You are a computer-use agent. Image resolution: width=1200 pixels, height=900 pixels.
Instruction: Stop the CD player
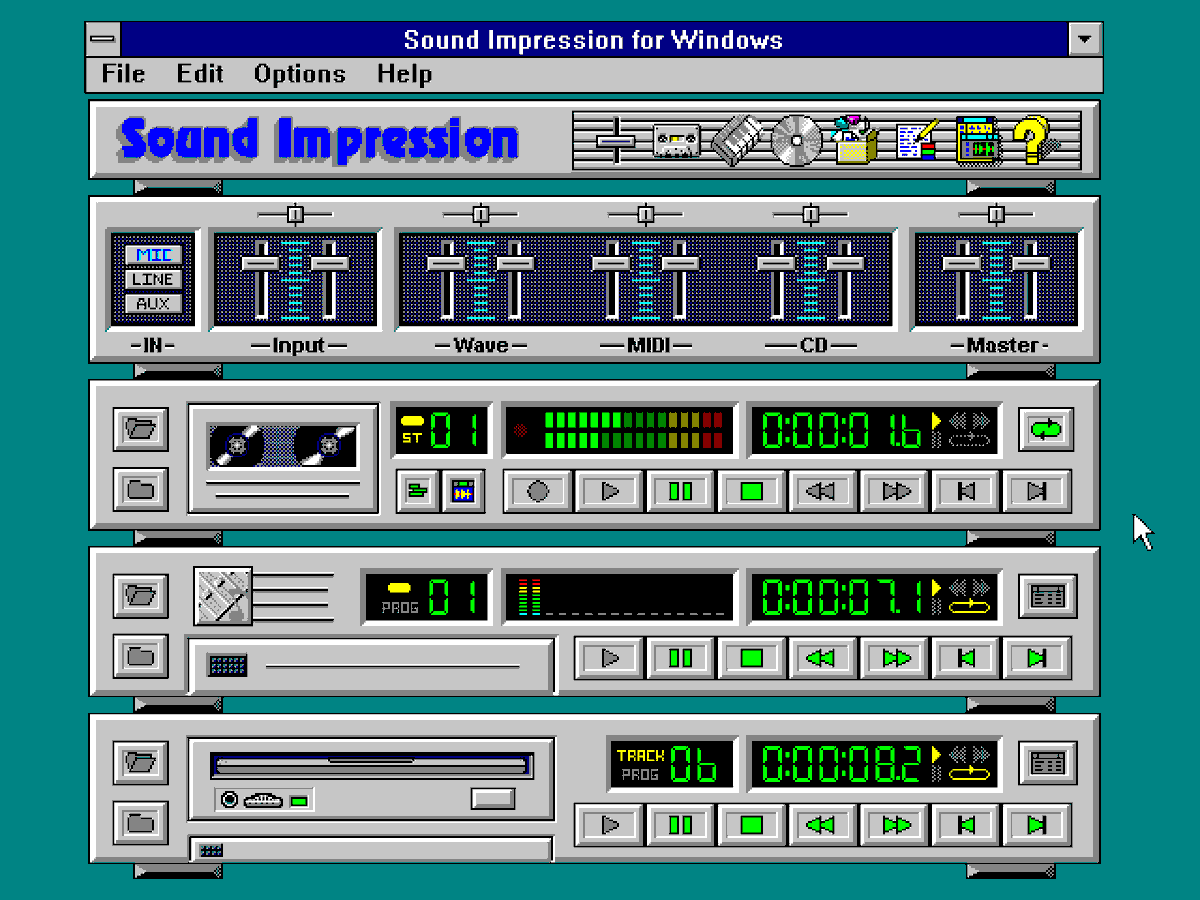pos(752,825)
